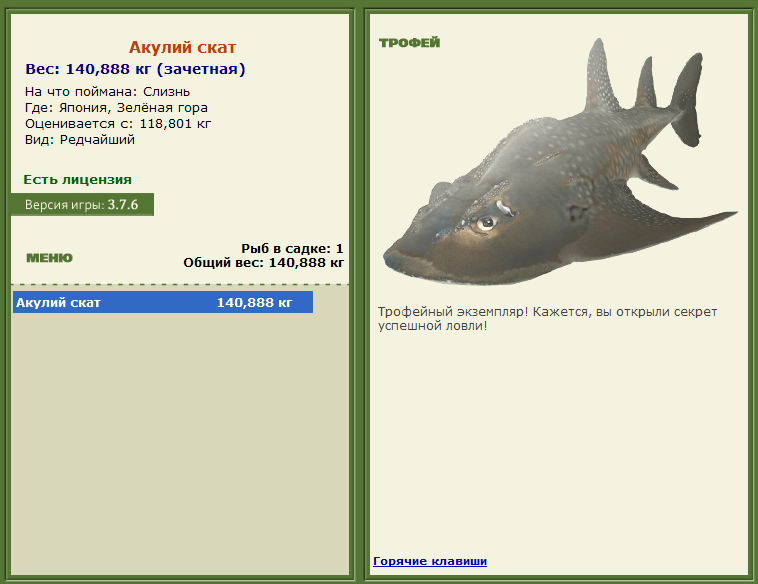Click the Вес: 140,888 кг (зачетная) line

pos(135,69)
